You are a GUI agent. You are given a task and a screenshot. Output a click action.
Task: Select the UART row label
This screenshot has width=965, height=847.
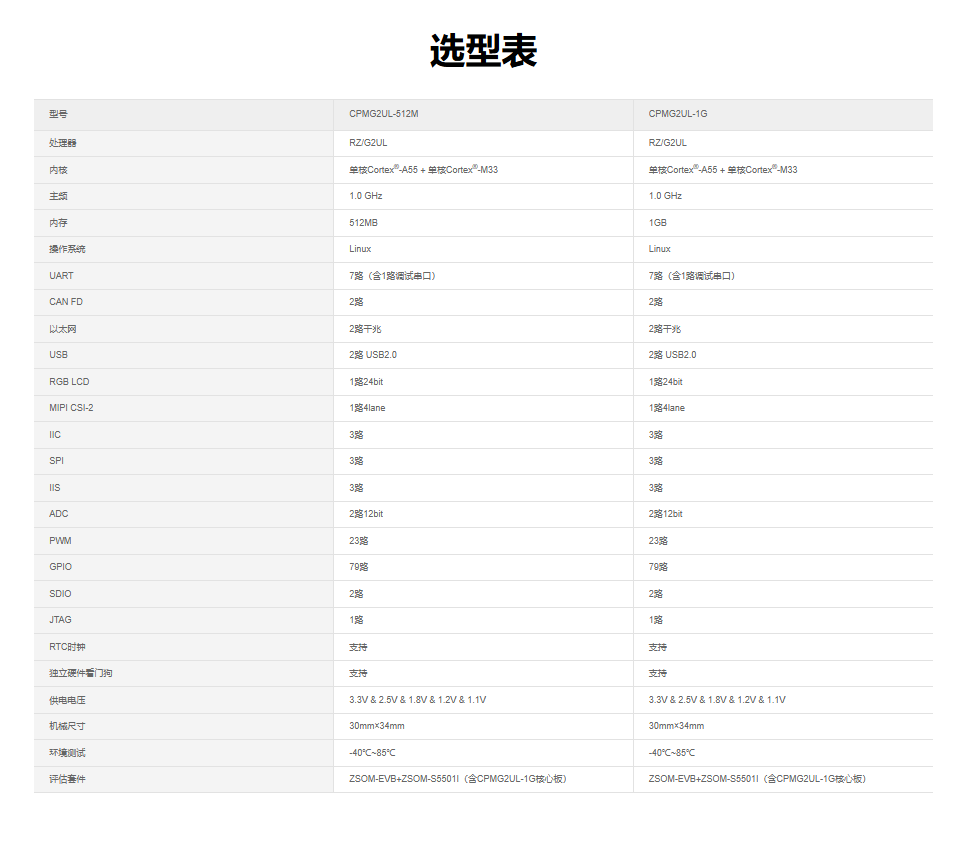coord(61,276)
